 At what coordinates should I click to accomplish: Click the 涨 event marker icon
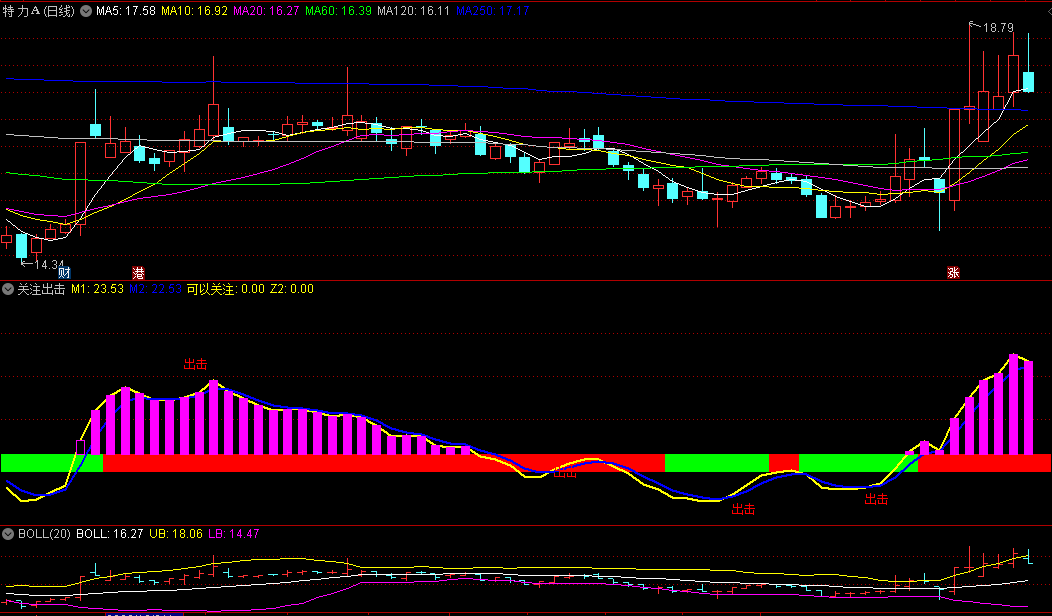tap(953, 272)
